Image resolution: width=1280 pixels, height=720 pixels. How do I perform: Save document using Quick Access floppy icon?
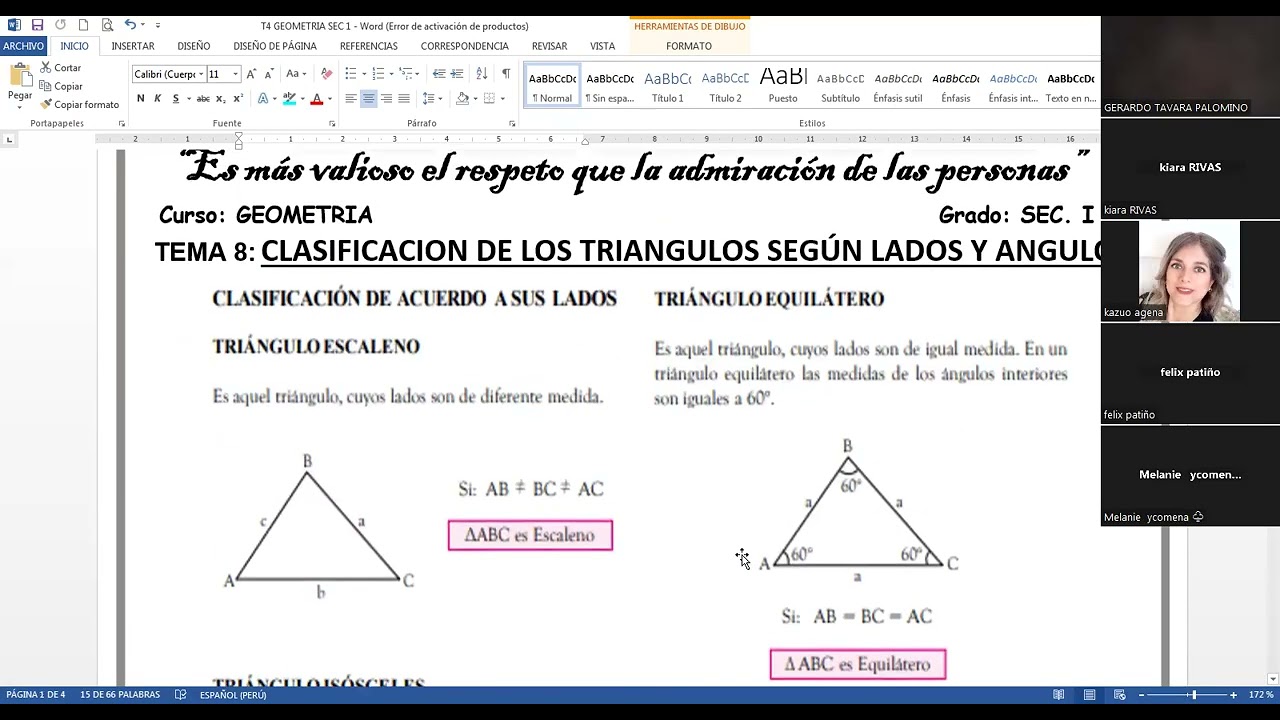tap(37, 25)
